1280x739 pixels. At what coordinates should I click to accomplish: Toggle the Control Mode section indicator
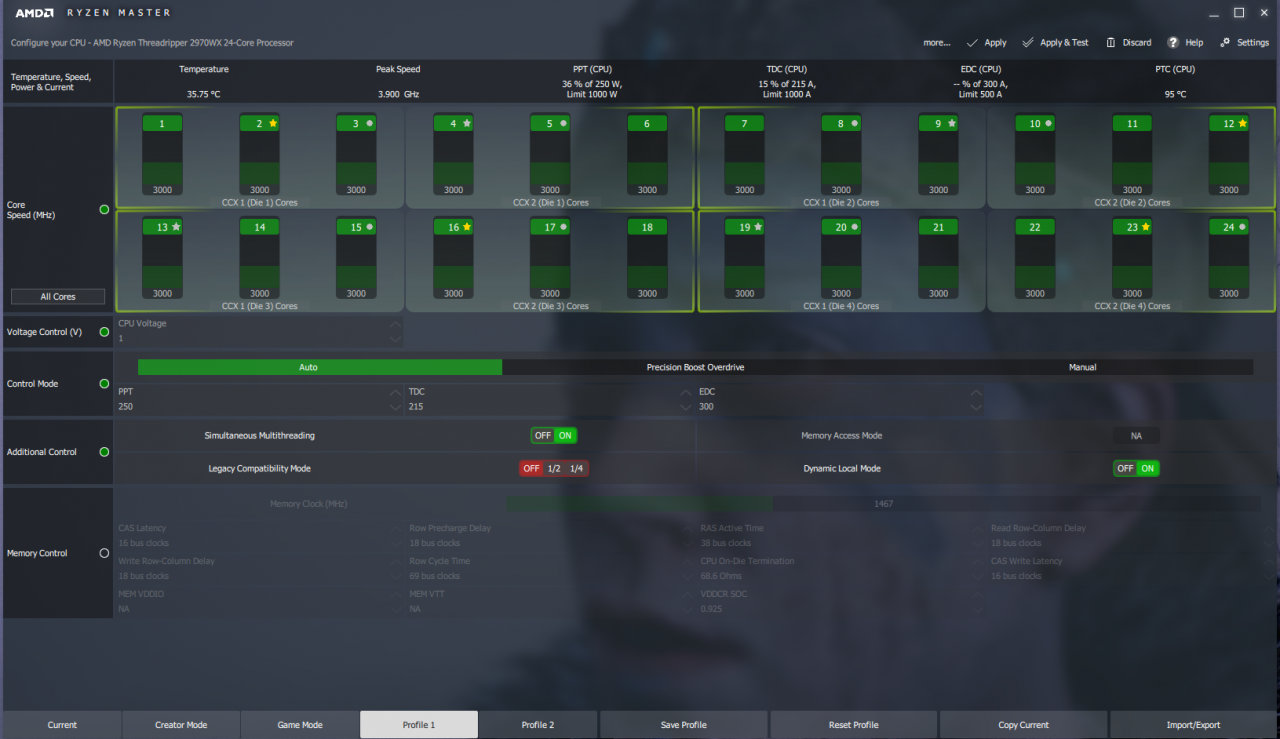[x=104, y=384]
